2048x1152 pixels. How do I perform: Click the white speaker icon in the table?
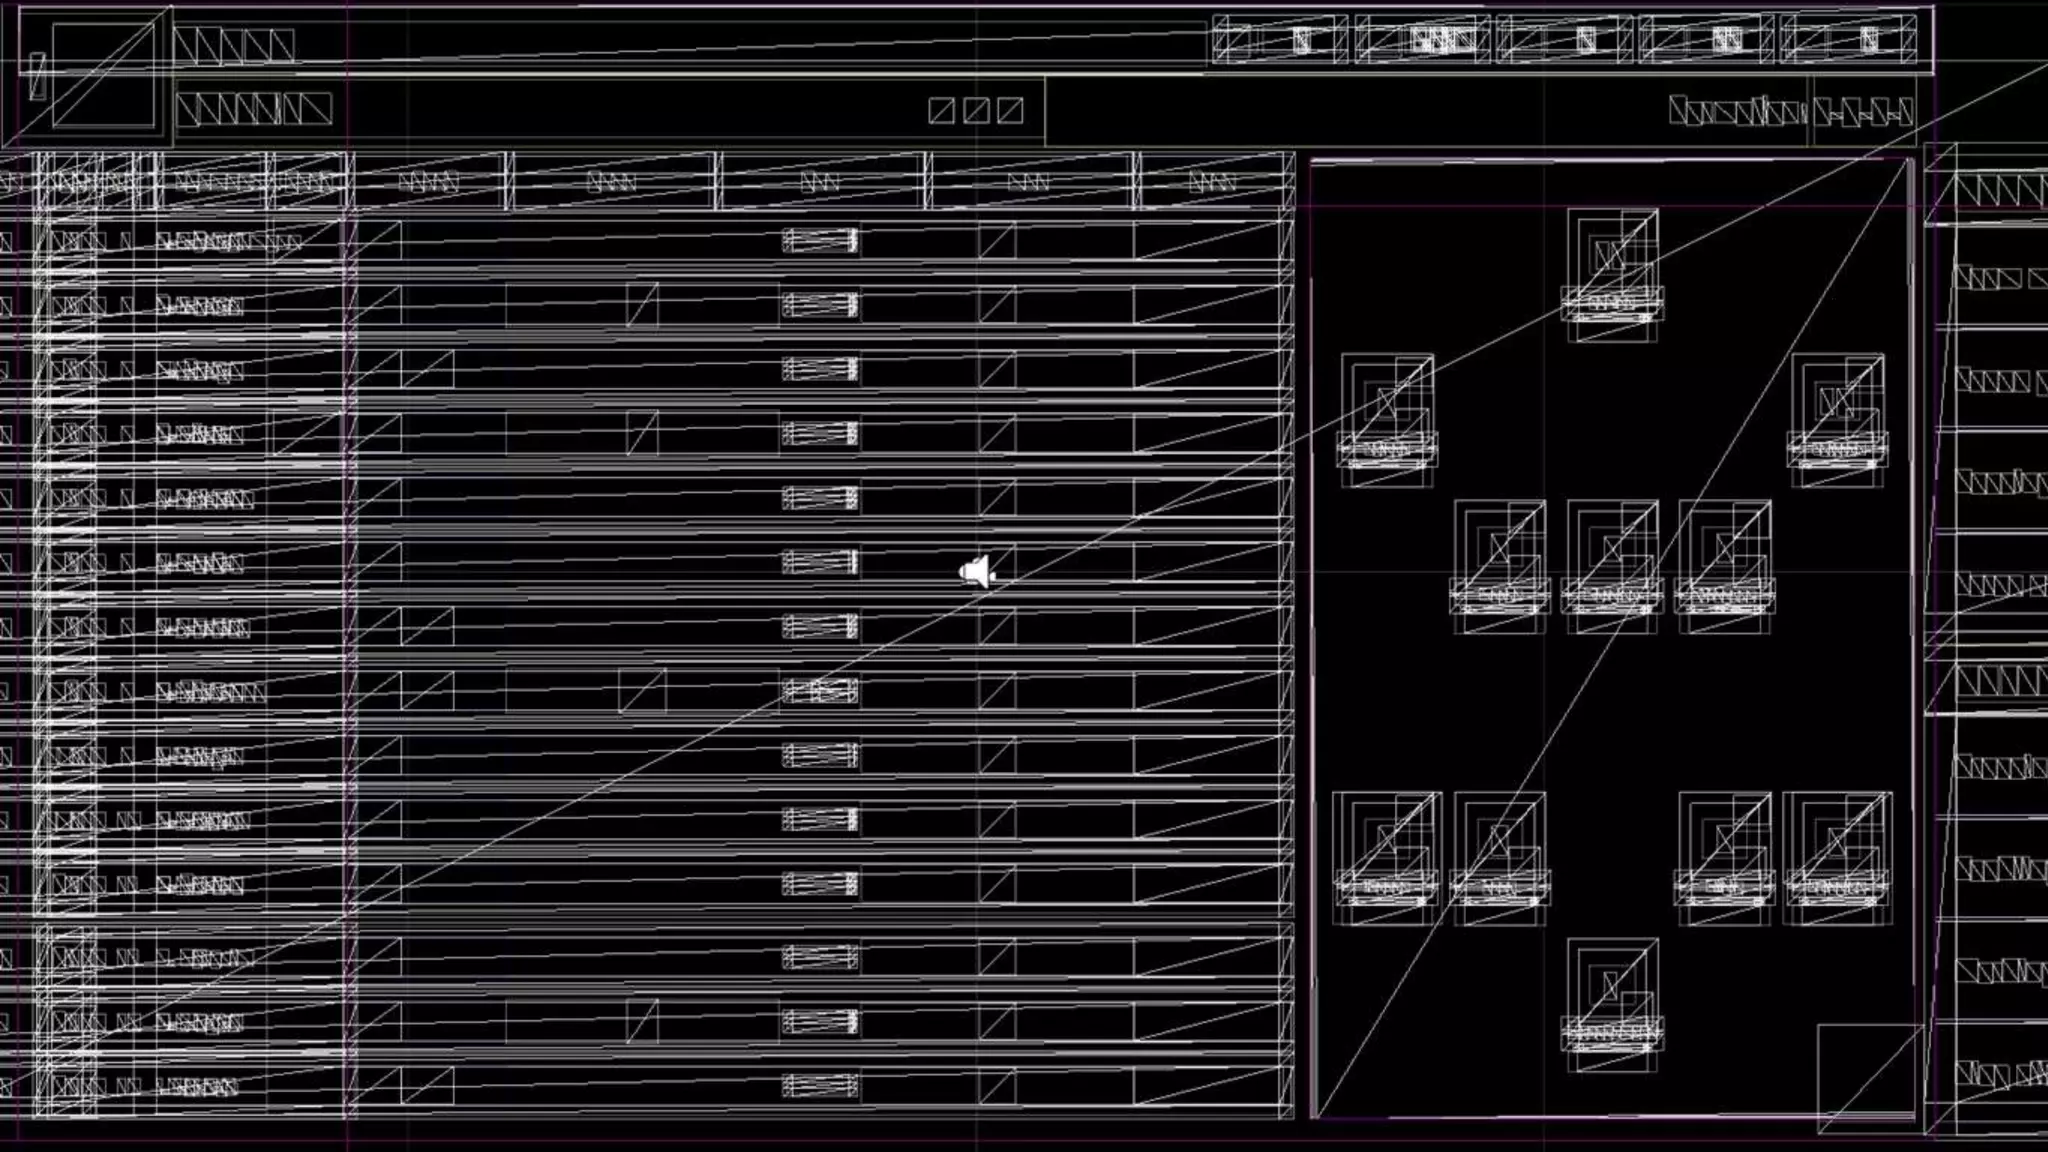[976, 572]
